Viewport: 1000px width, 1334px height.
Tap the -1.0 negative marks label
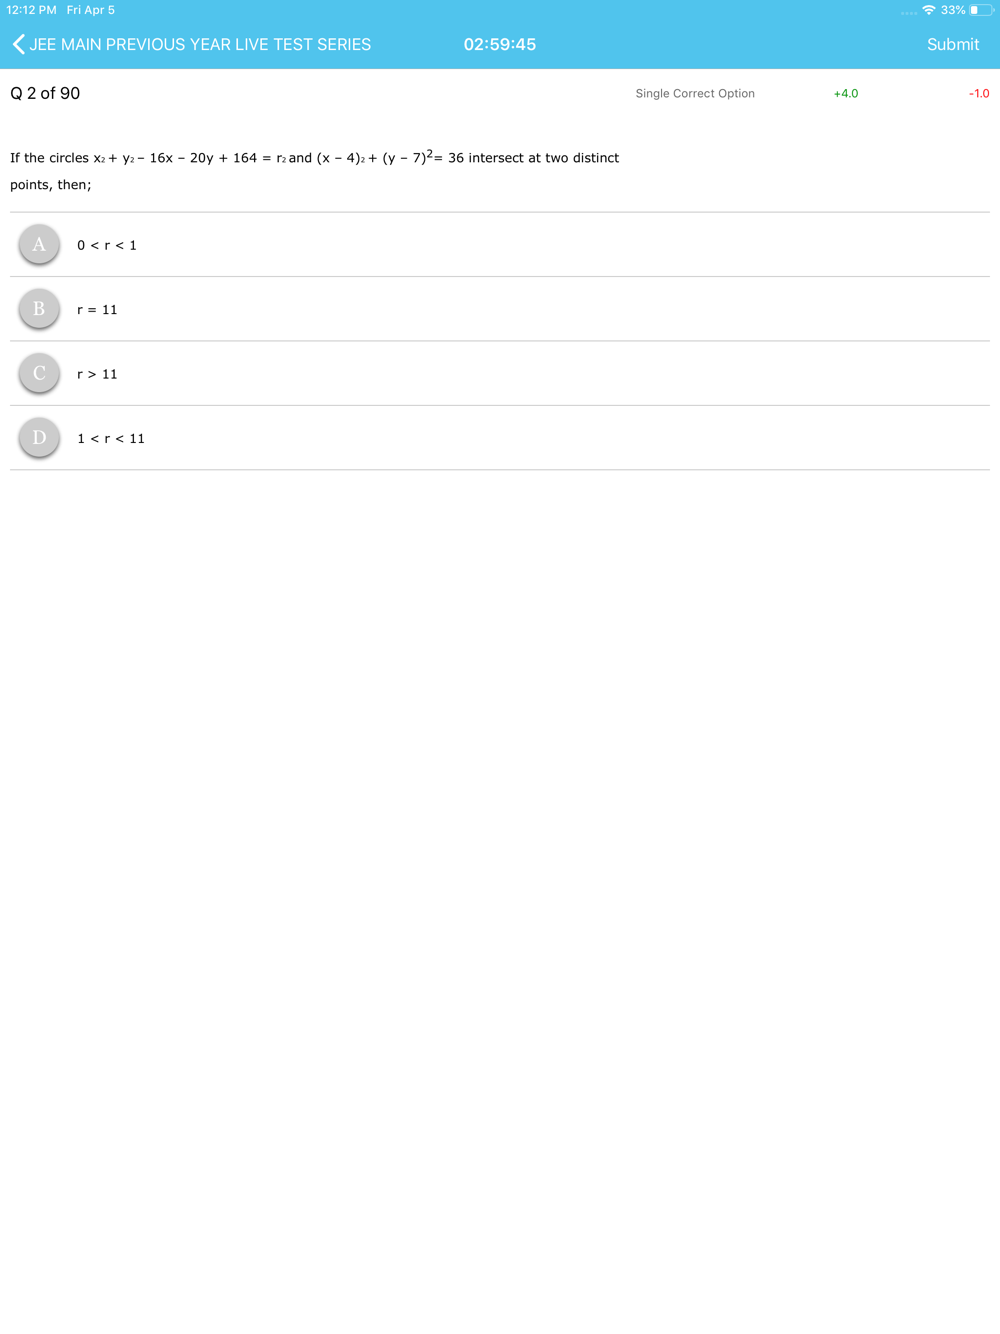pos(979,93)
